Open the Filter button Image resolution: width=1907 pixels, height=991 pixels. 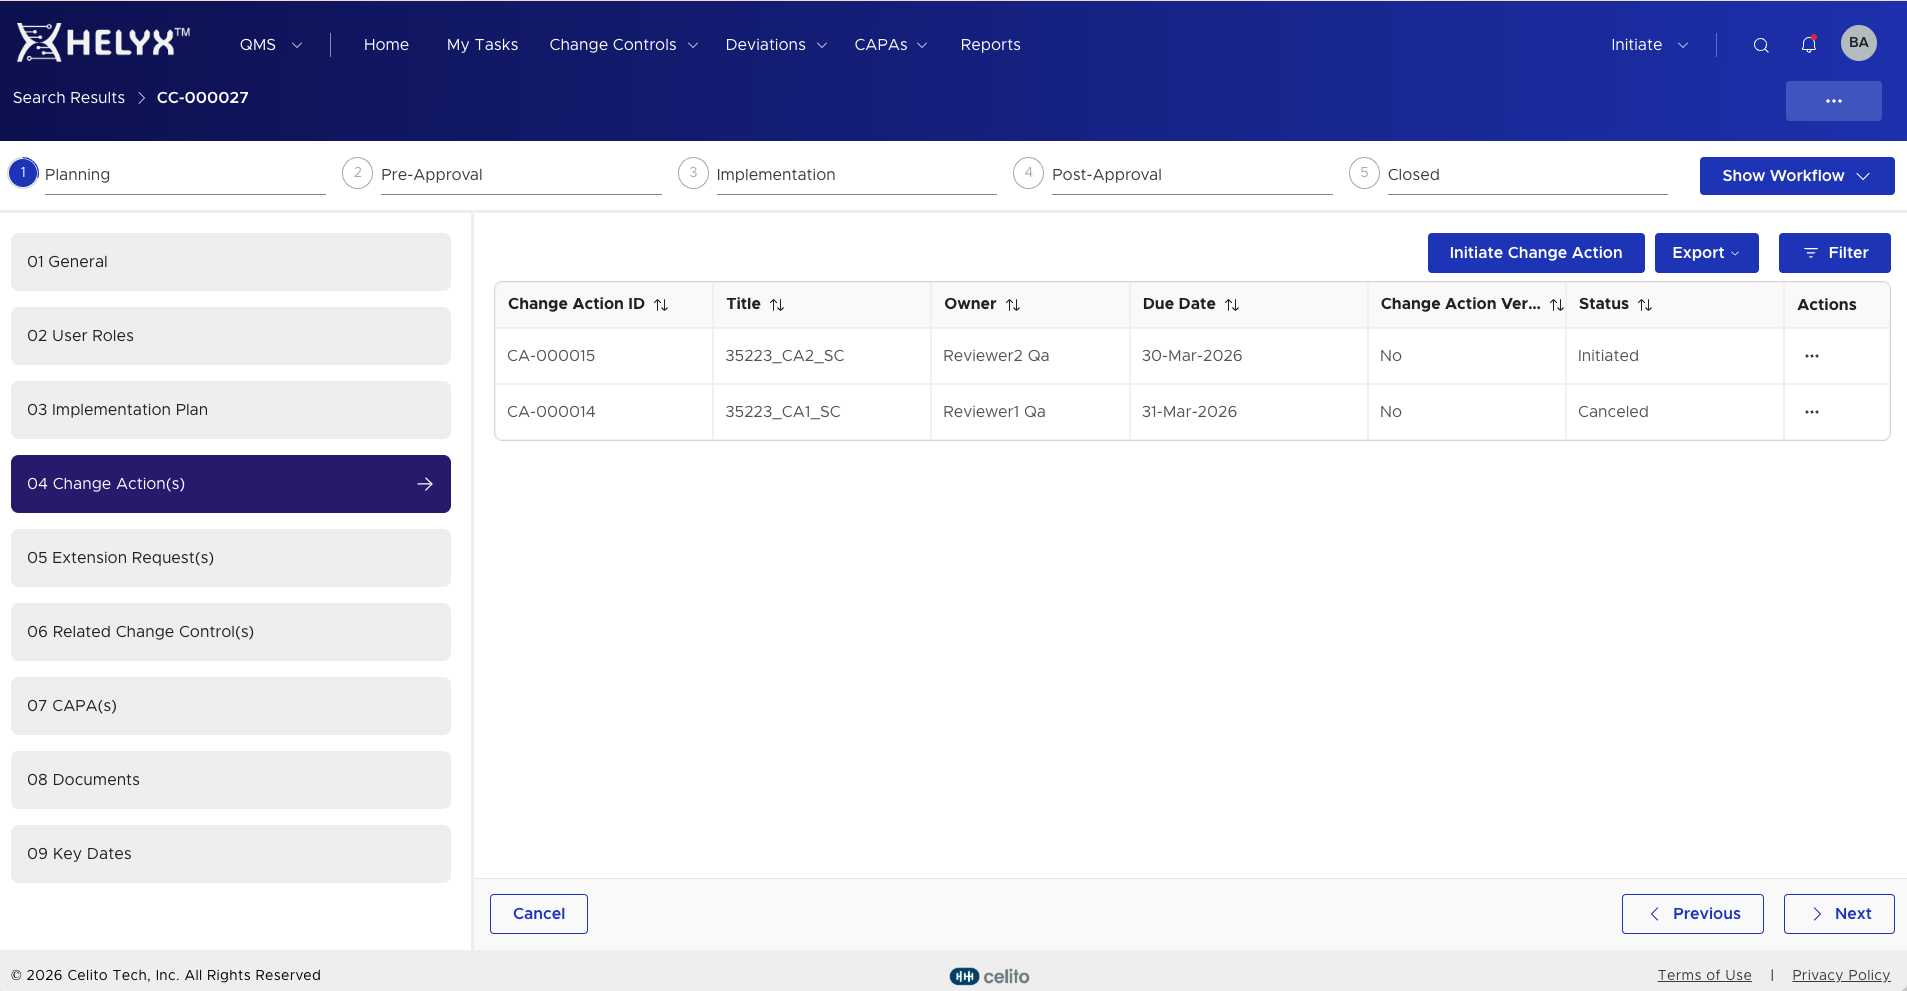[x=1835, y=253]
